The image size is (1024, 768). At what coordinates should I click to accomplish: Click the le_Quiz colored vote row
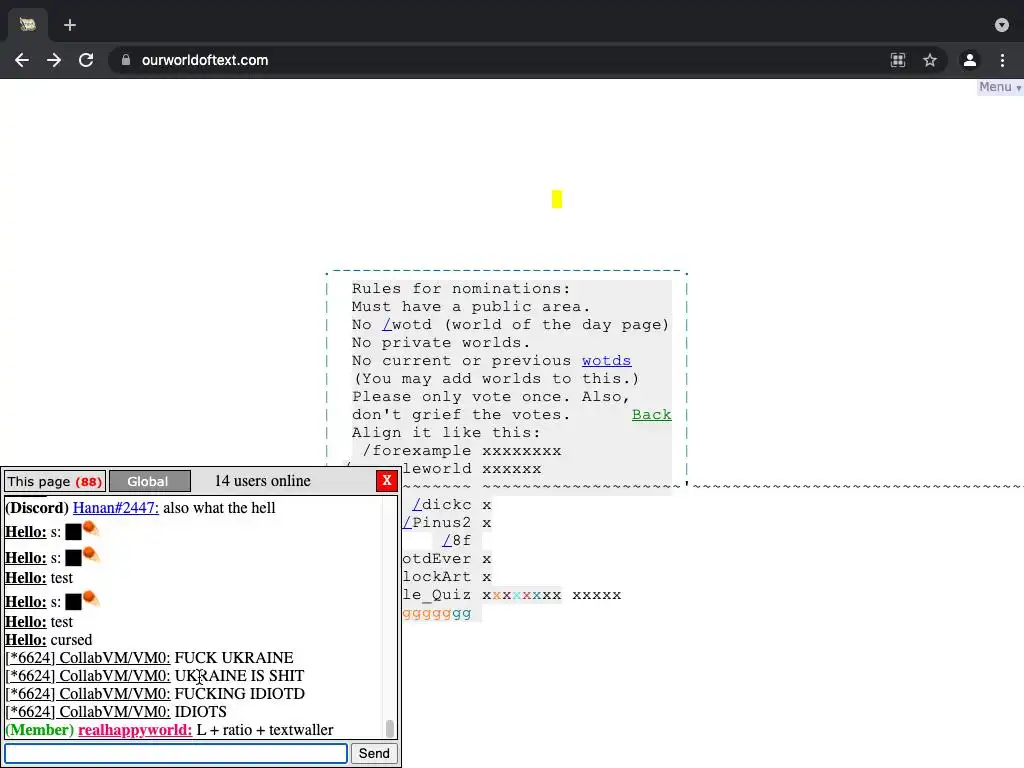[511, 595]
